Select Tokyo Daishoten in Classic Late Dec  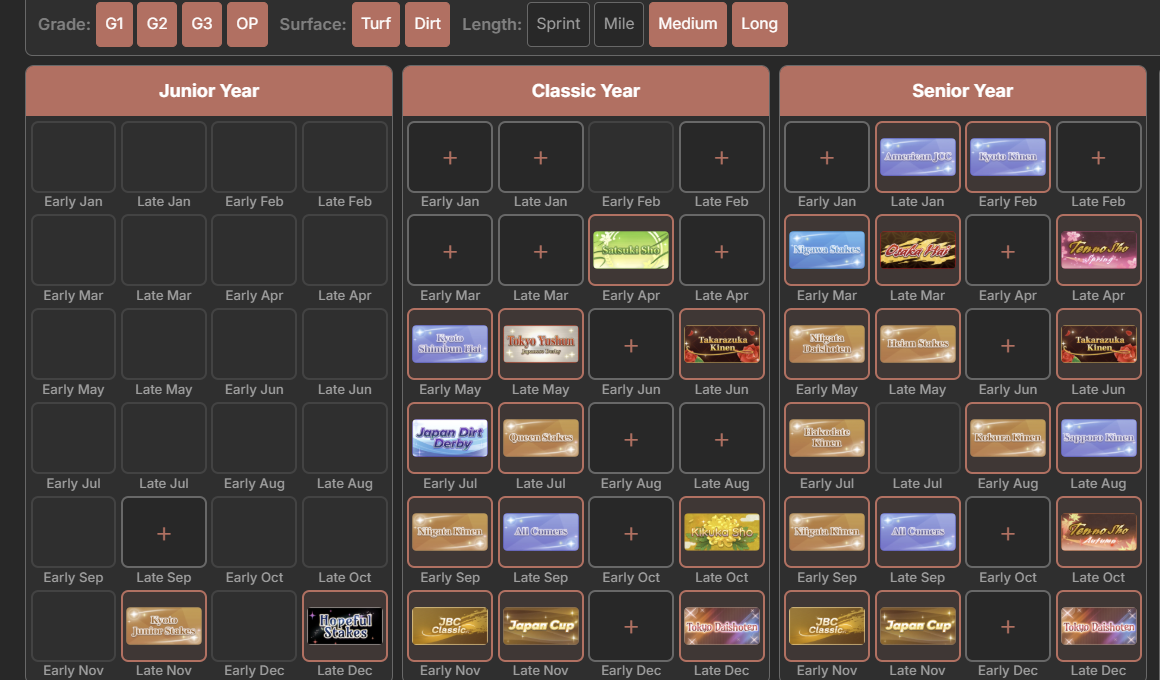point(721,625)
